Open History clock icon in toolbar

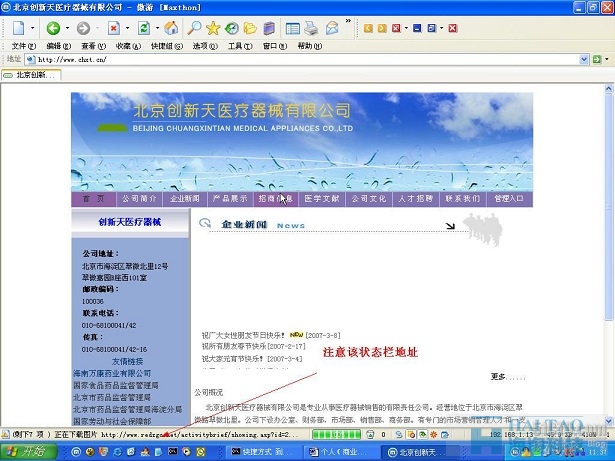pos(231,28)
